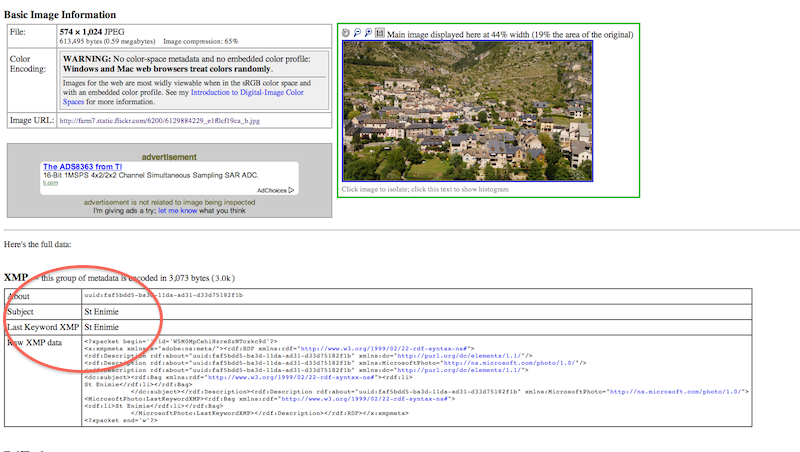The height and width of the screenshot is (452, 800).
Task: Click the Basic Image Information heading
Action: pyautogui.click(x=60, y=14)
